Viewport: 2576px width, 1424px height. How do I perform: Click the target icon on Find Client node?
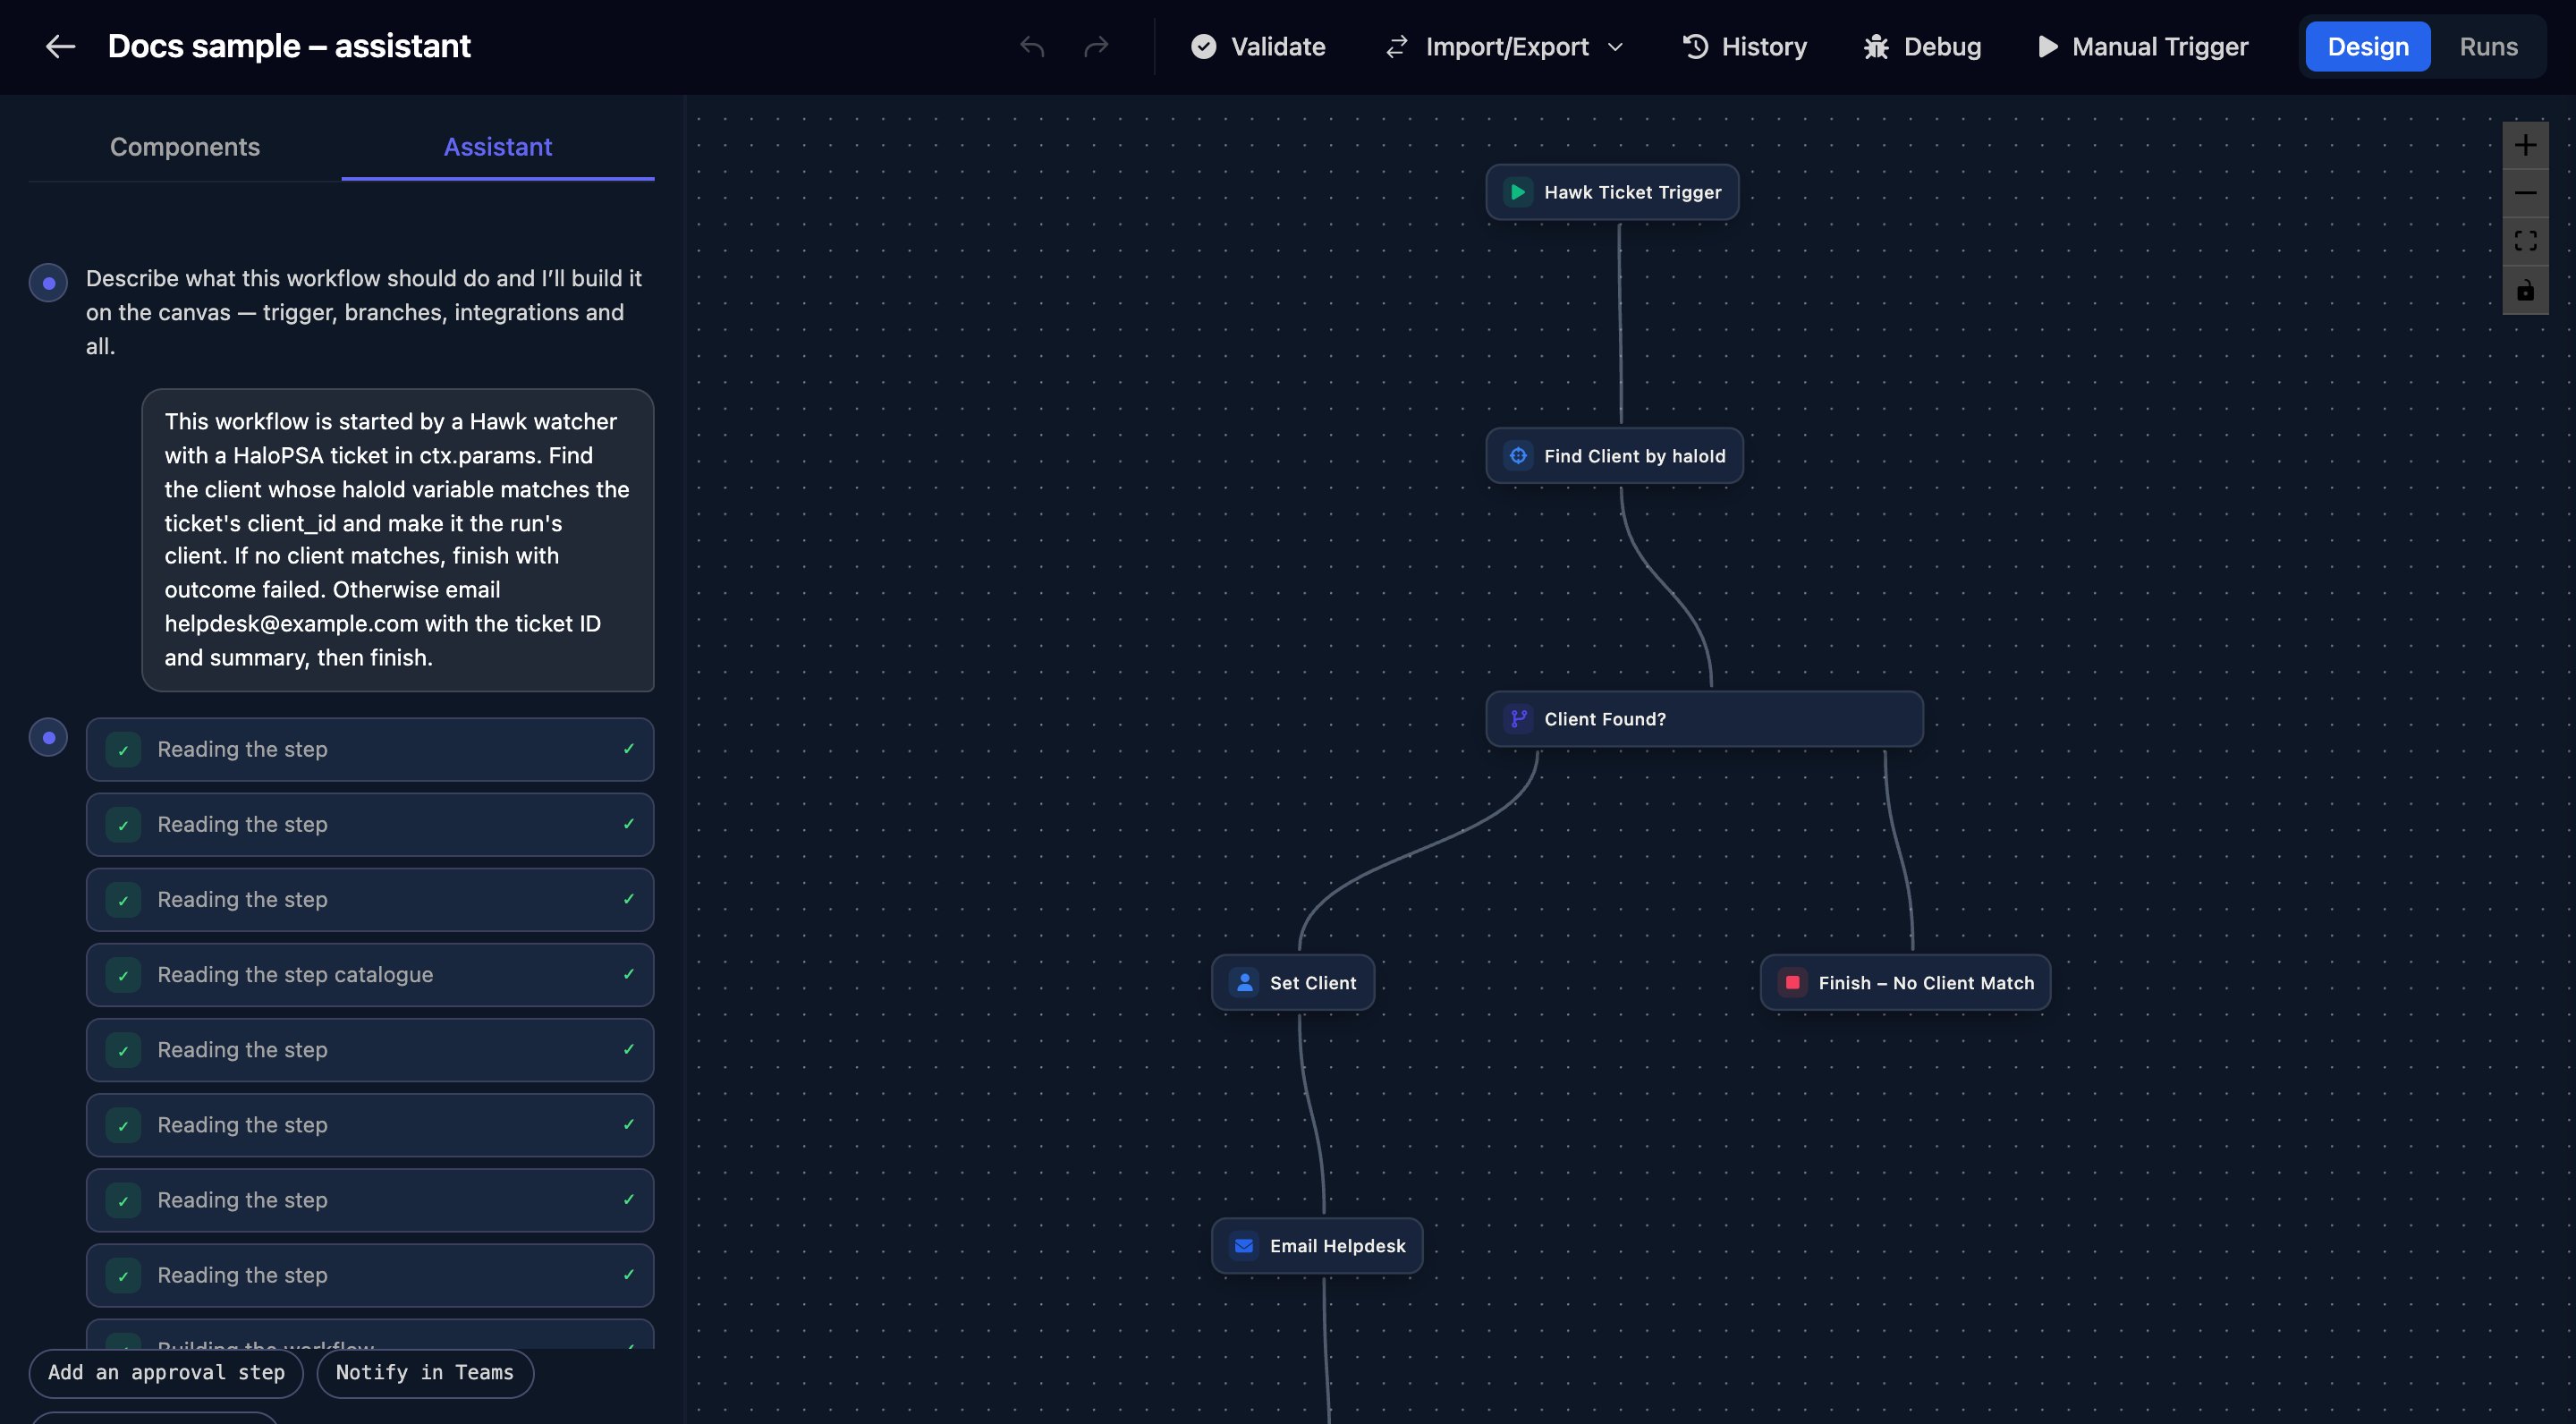pyautogui.click(x=1518, y=456)
